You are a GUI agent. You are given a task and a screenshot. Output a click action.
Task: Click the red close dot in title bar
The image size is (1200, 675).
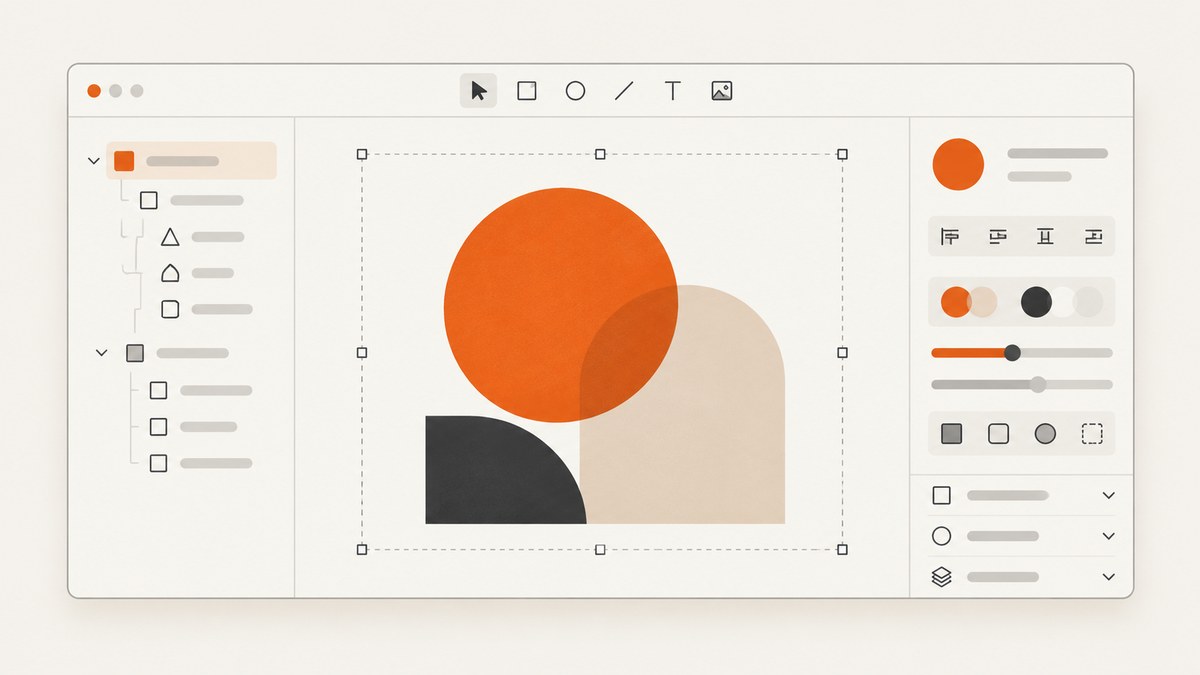point(94,91)
